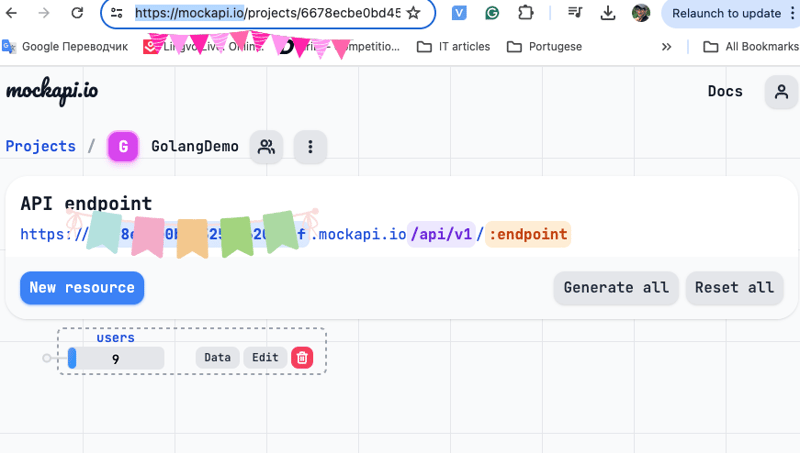Open the blue V extension icon
This screenshot has width=800, height=453.
click(459, 13)
